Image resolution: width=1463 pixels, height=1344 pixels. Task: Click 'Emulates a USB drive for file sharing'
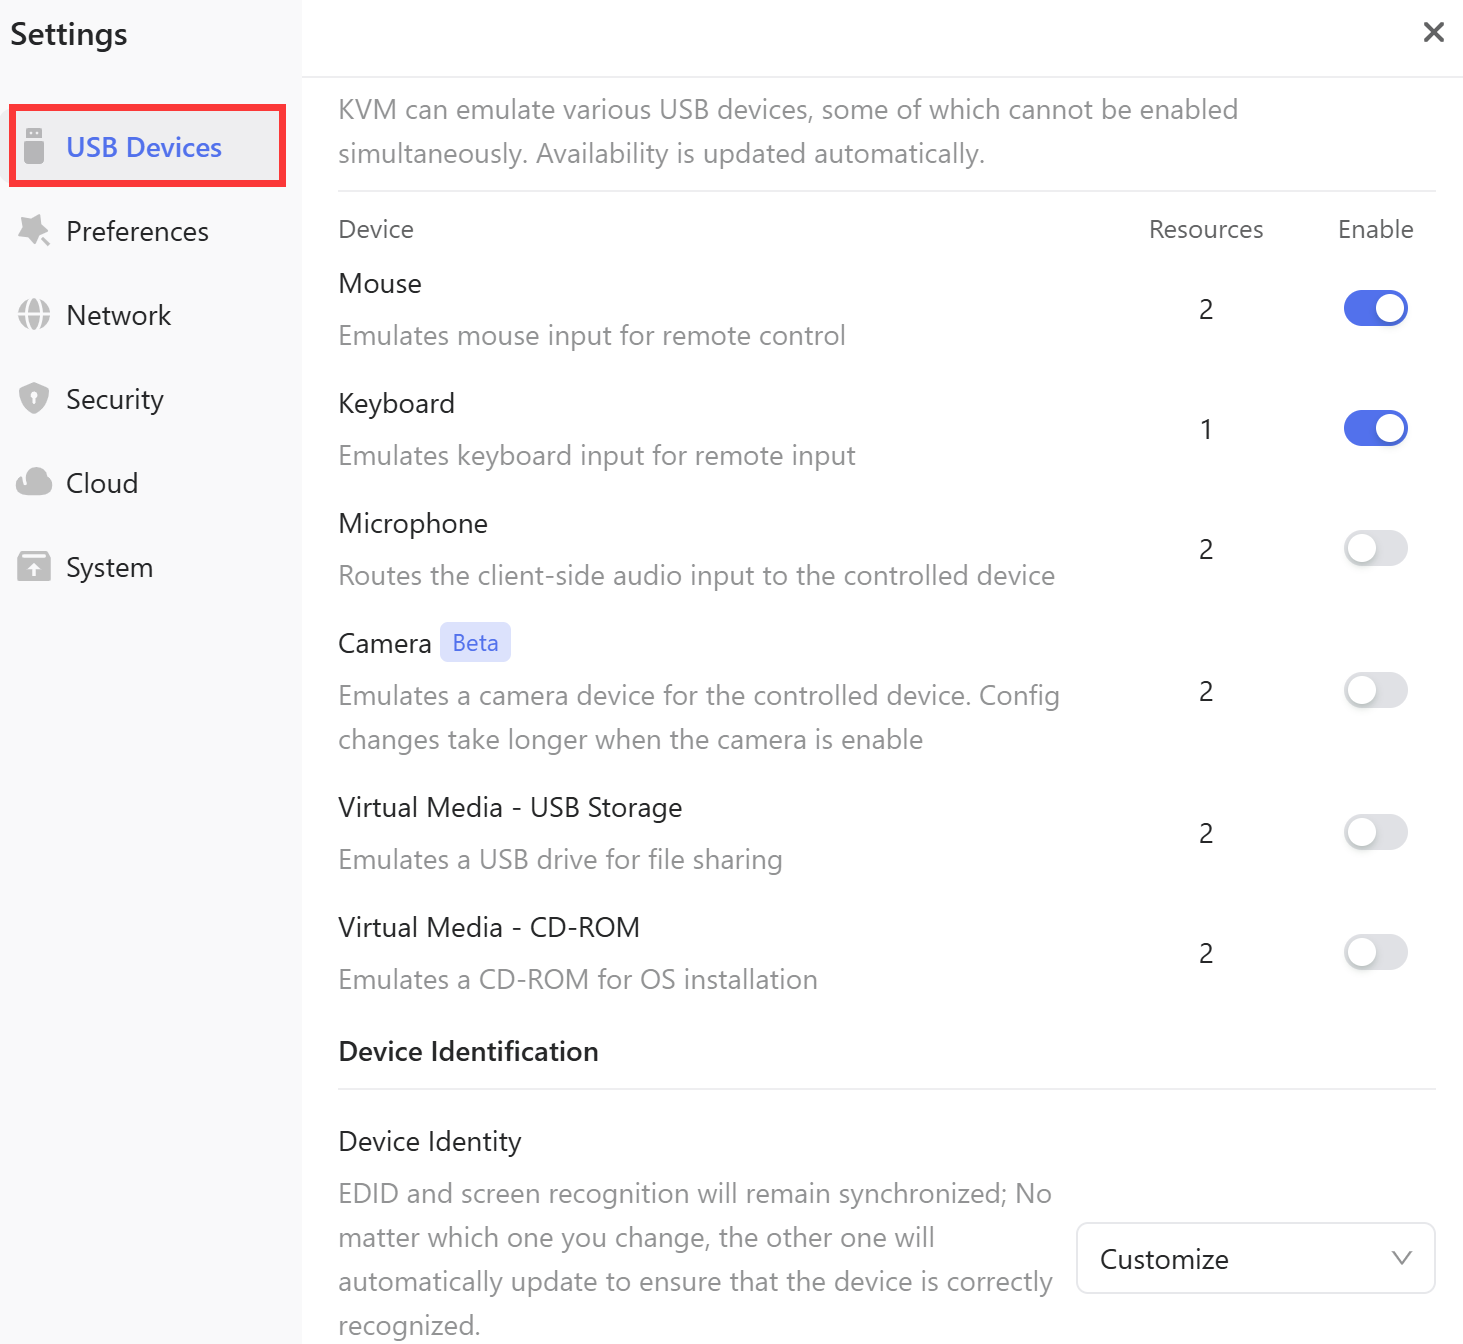[560, 859]
